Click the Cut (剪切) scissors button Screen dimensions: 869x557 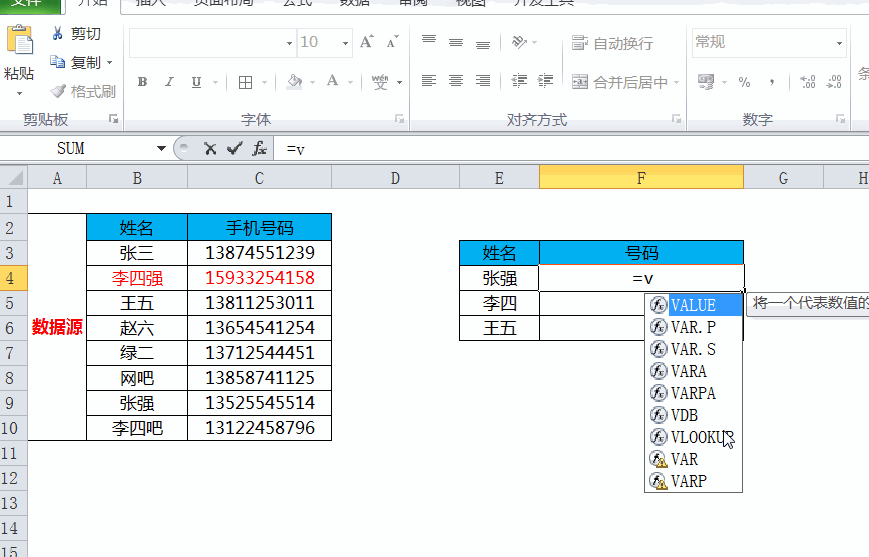click(76, 34)
